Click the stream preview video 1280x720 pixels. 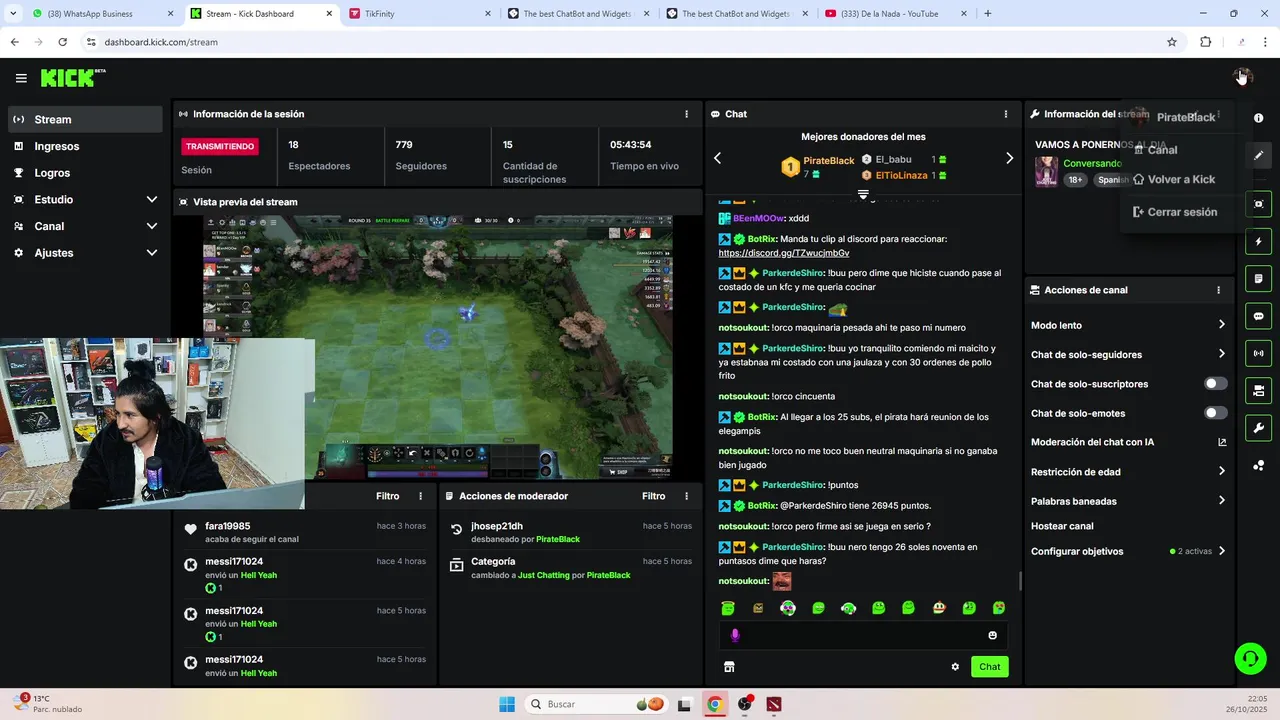[x=438, y=347]
